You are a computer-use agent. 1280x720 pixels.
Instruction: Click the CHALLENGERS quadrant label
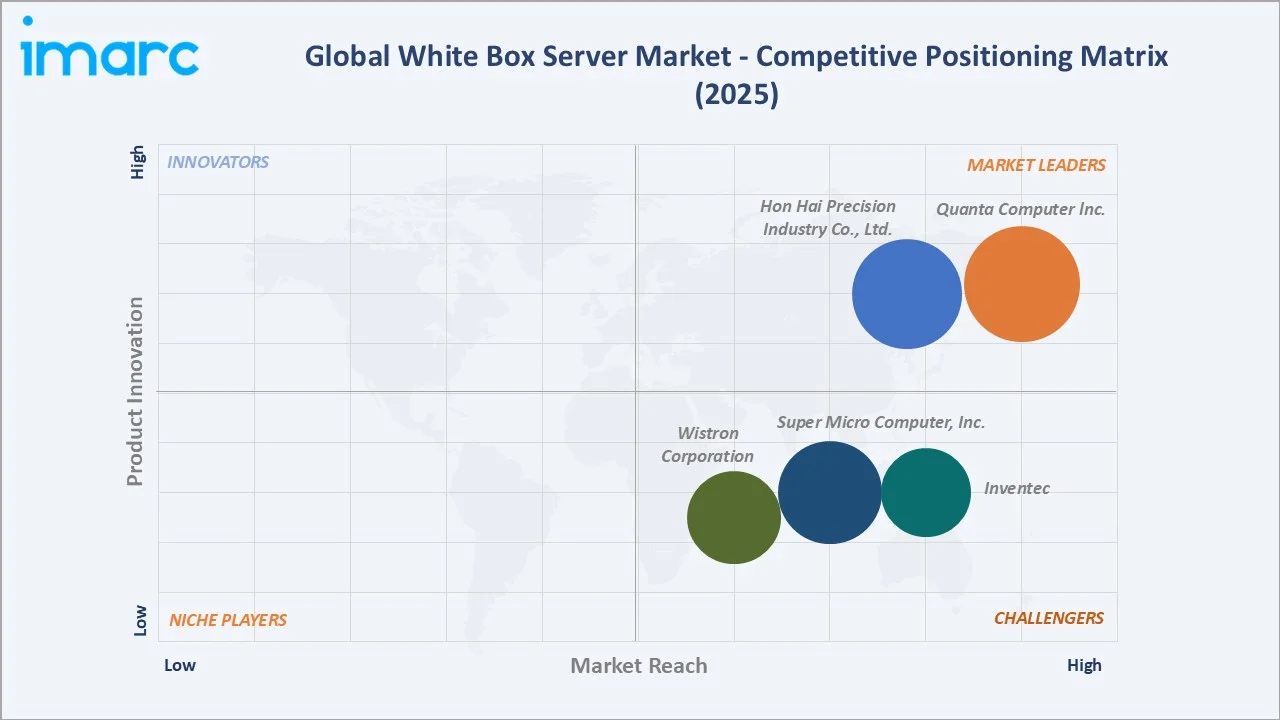coord(1049,618)
